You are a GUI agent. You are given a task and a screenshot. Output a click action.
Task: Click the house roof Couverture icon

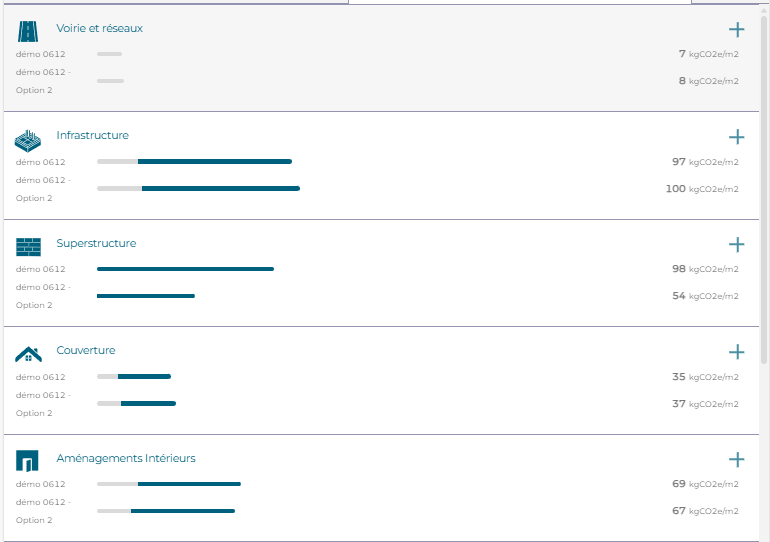pyautogui.click(x=28, y=354)
